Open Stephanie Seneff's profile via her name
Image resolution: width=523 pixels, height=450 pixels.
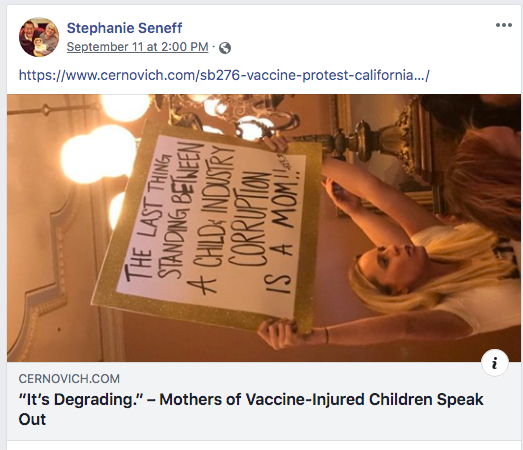tap(124, 28)
